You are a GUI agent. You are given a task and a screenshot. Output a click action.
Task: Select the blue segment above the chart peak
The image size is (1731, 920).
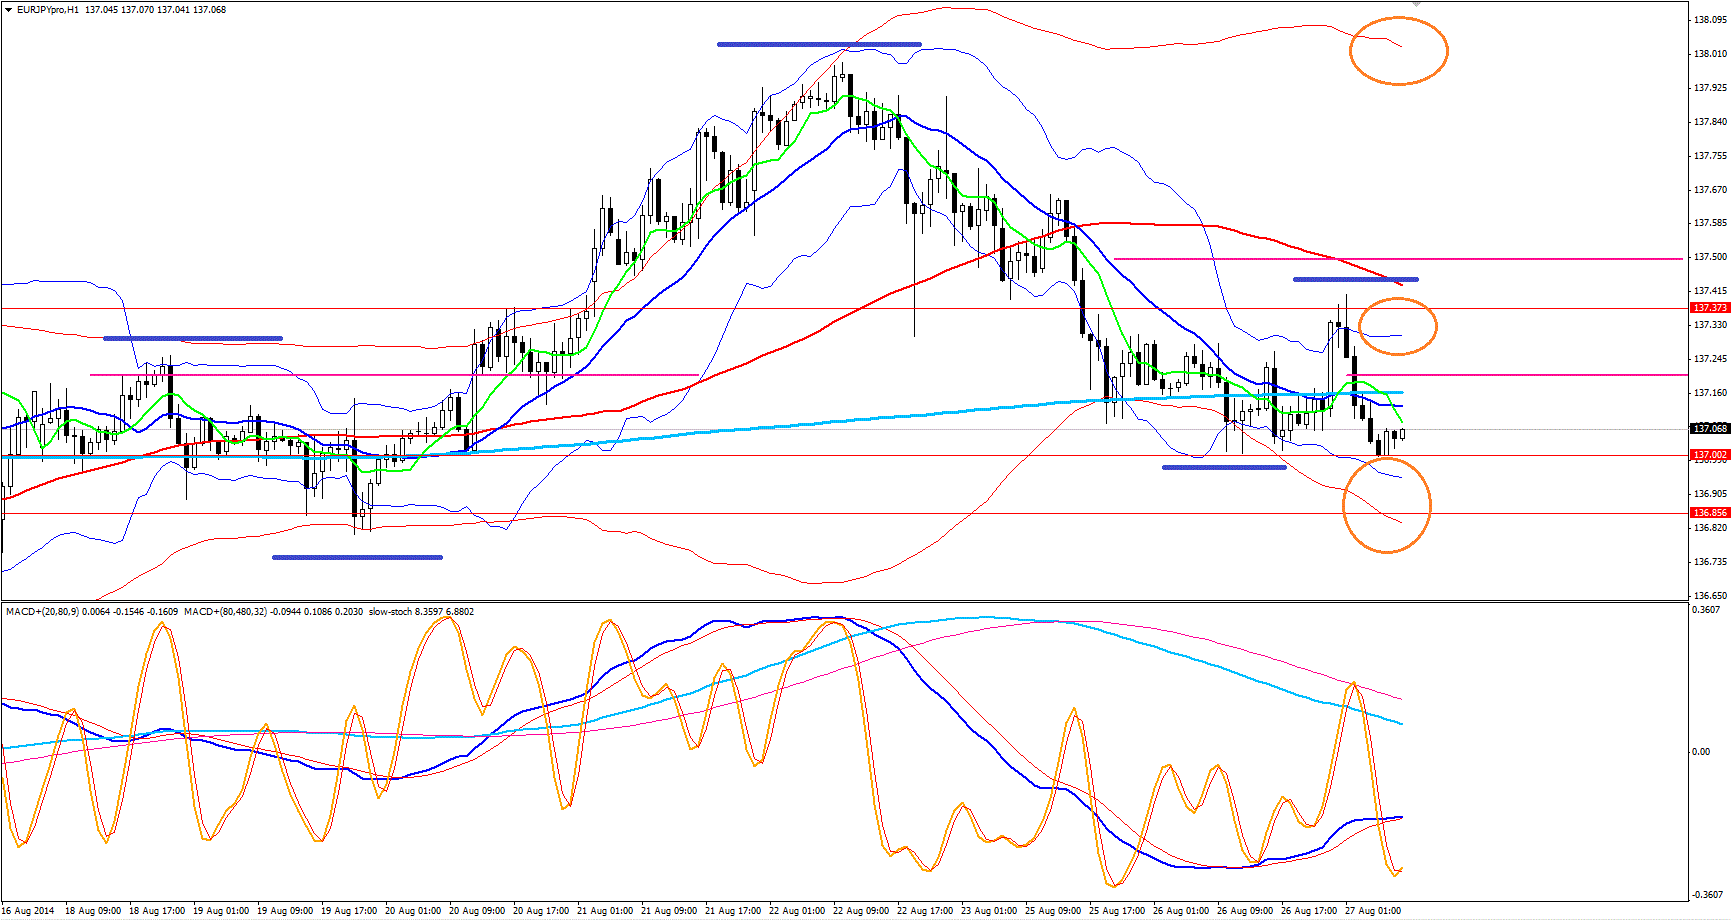click(818, 44)
